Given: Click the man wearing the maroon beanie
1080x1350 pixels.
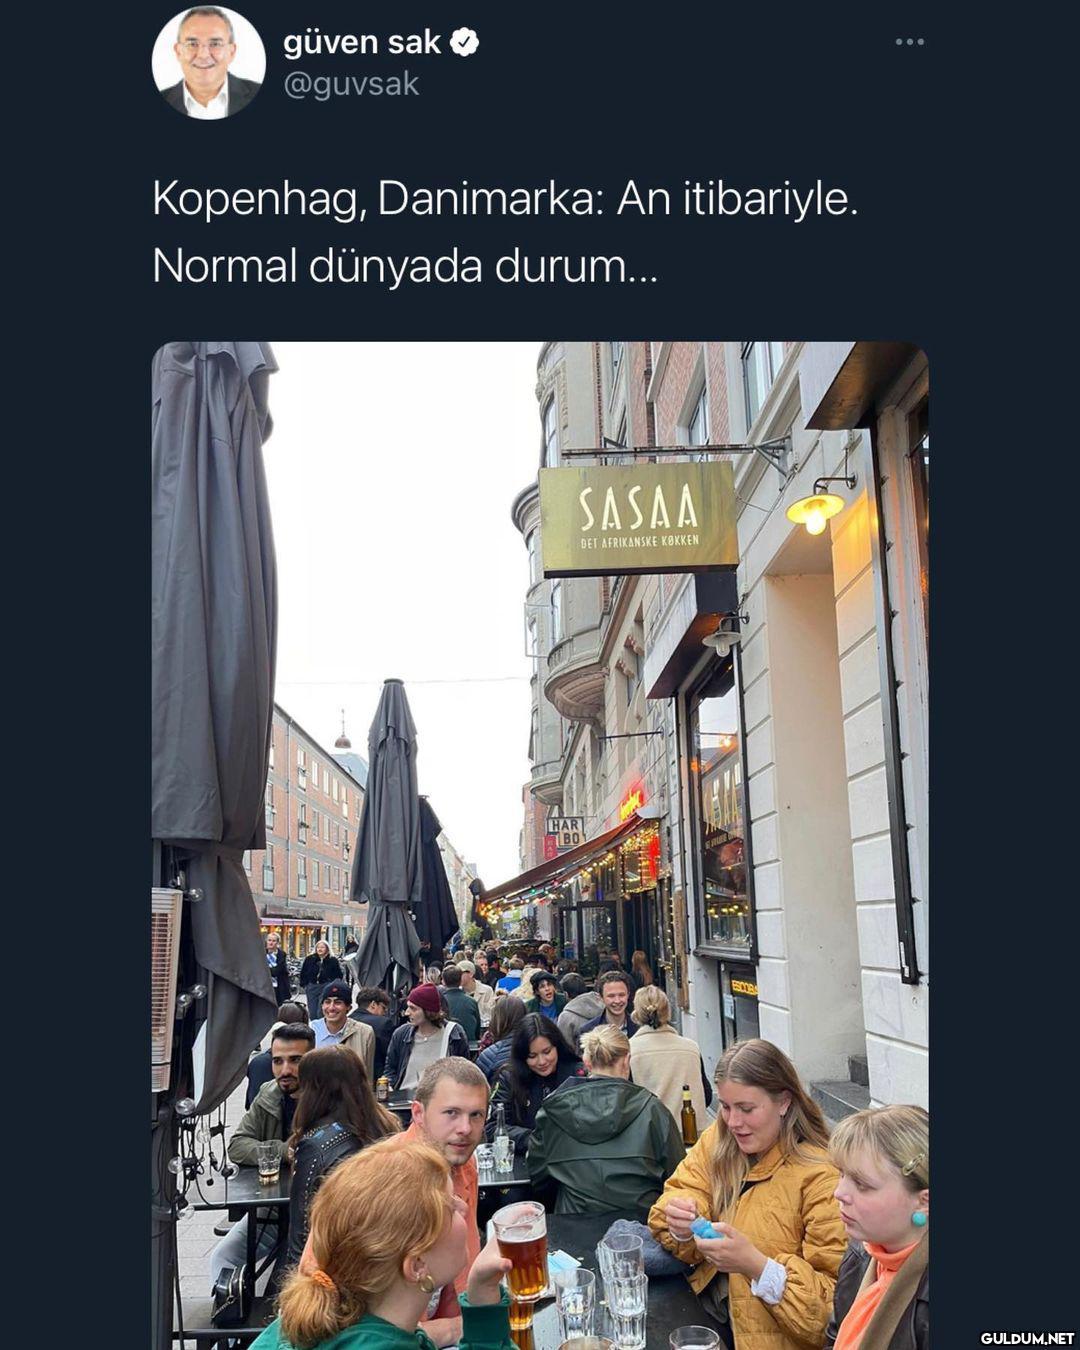Looking at the screenshot, I should [x=425, y=1036].
